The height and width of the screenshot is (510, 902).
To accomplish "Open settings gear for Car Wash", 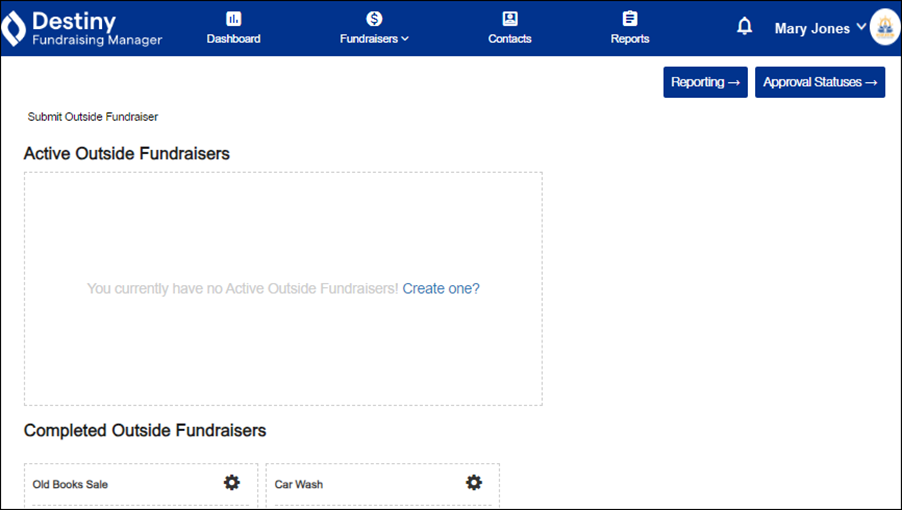I will click(474, 483).
